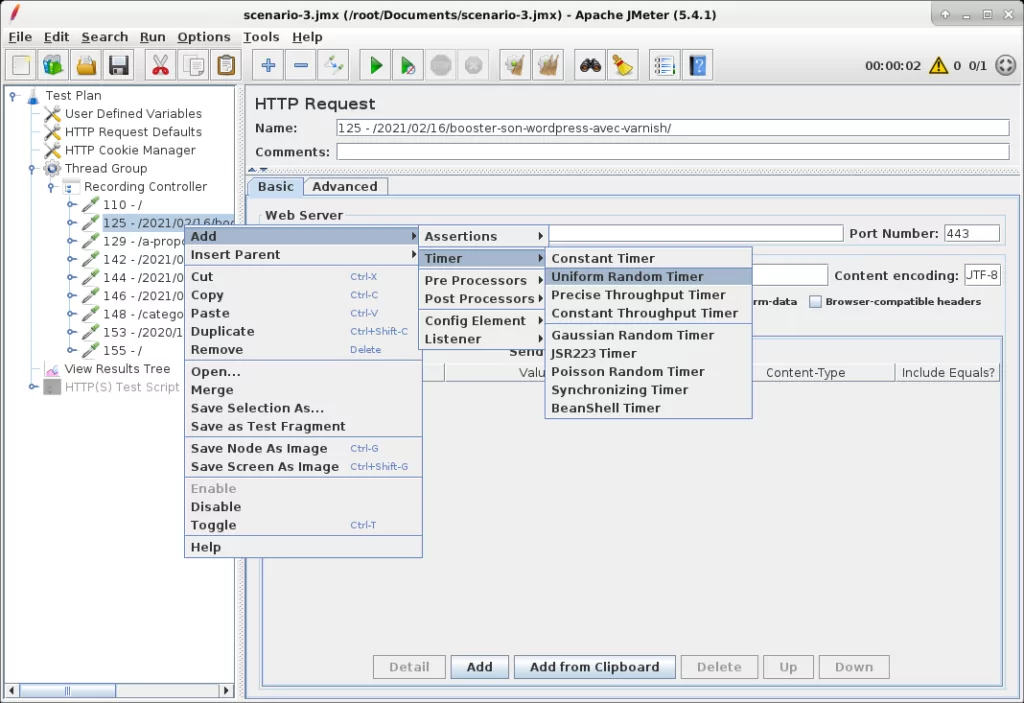Click the JMeter feather logo icon
This screenshot has width=1024, height=703.
coord(14,12)
